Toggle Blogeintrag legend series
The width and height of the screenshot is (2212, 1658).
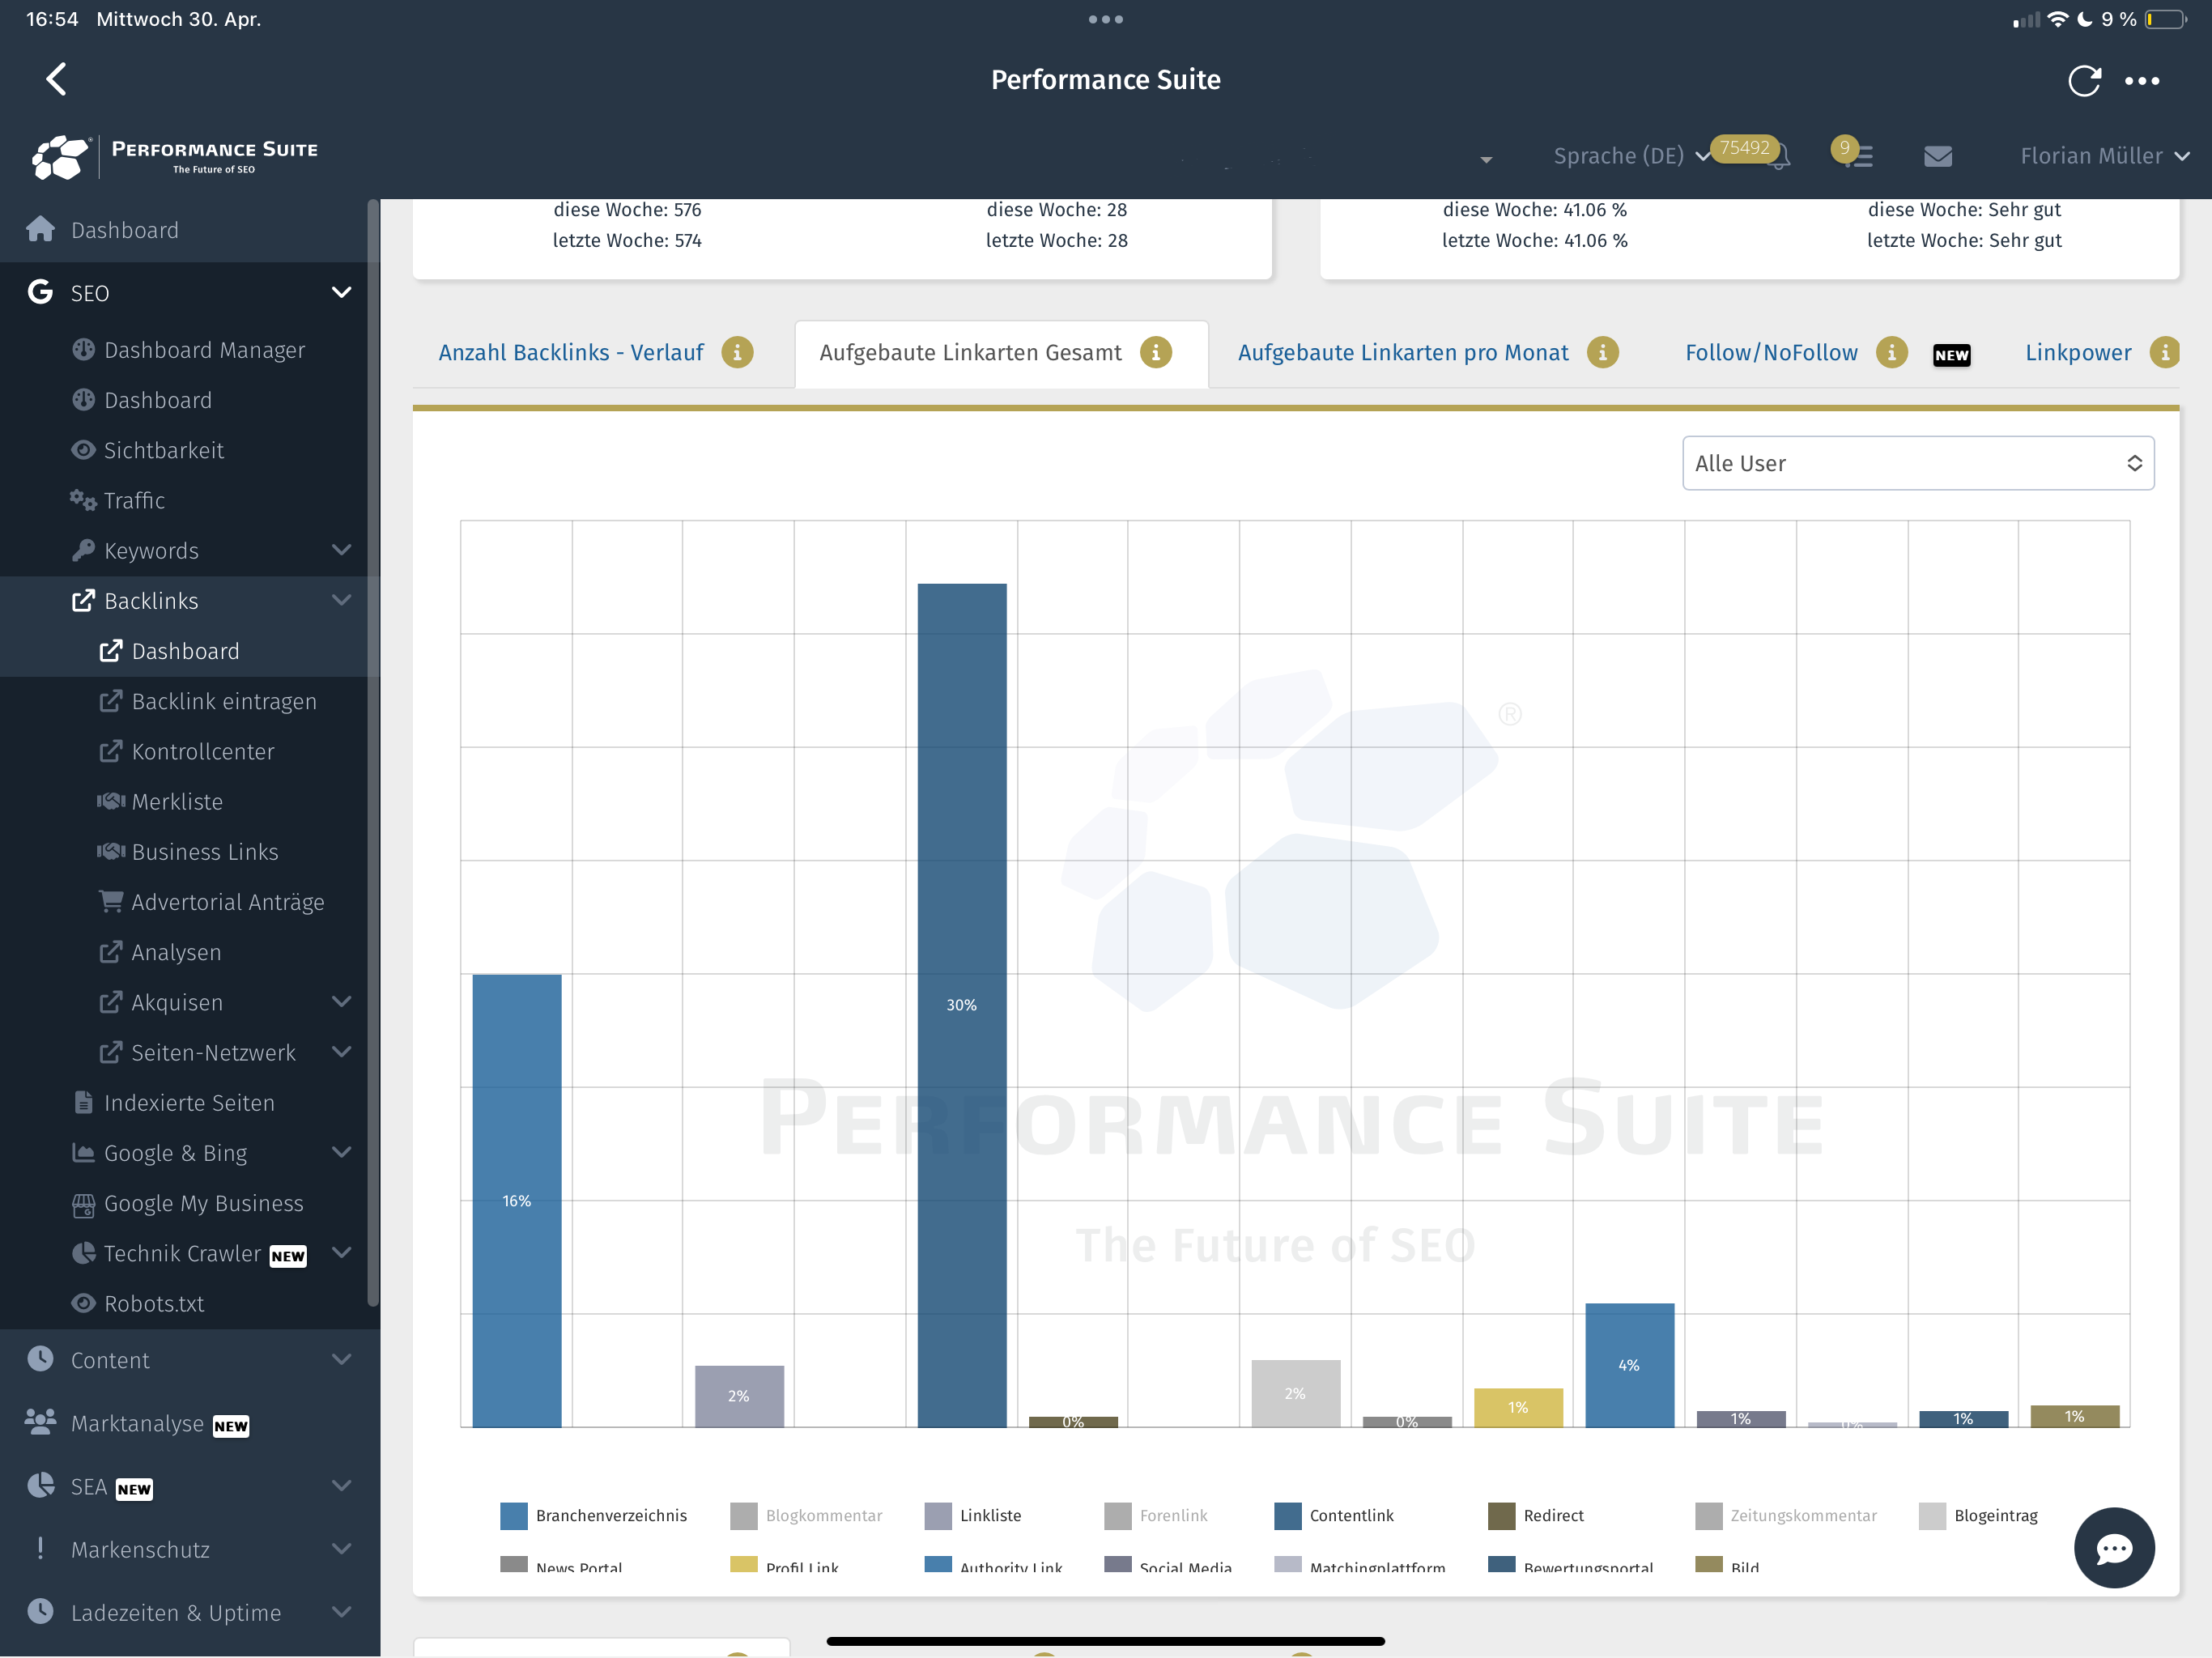pyautogui.click(x=1979, y=1515)
